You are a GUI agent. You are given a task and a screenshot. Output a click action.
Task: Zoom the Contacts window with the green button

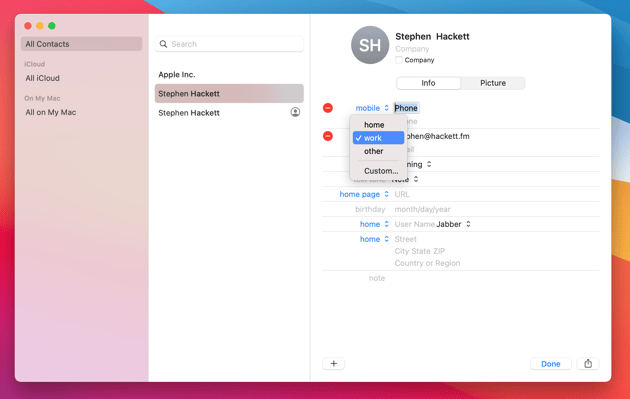point(52,26)
